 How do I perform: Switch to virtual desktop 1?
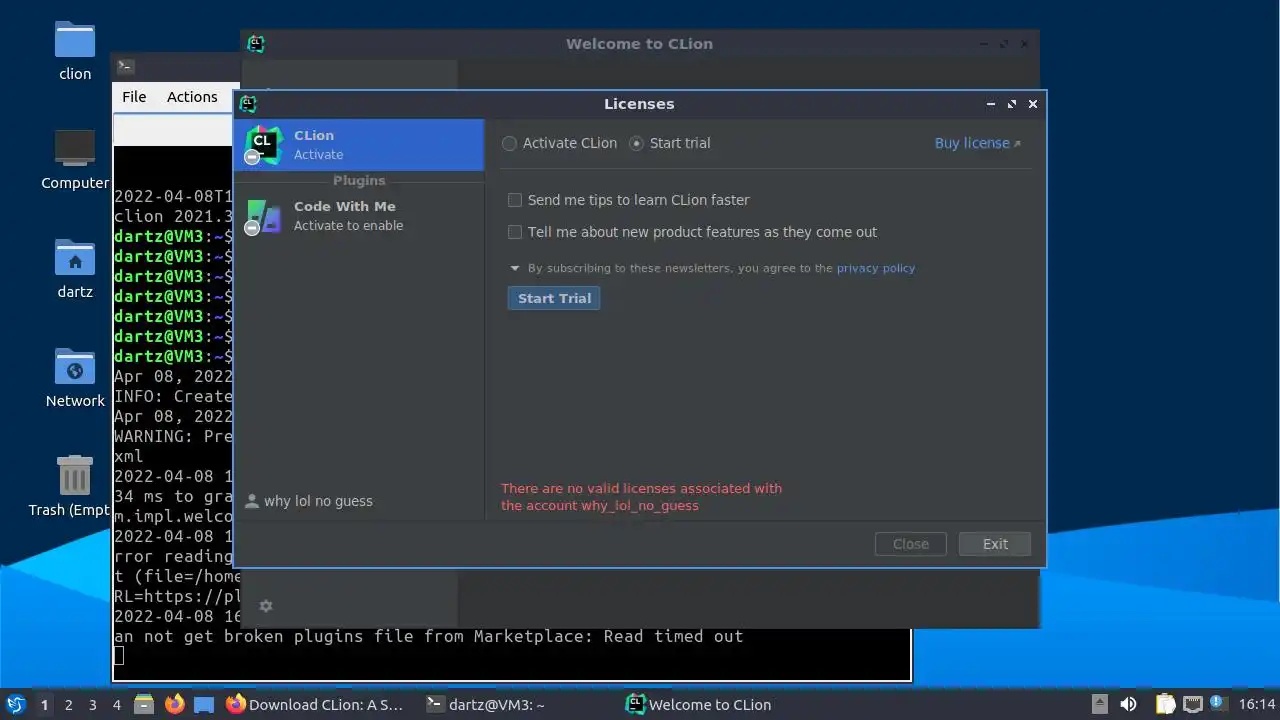(x=44, y=704)
